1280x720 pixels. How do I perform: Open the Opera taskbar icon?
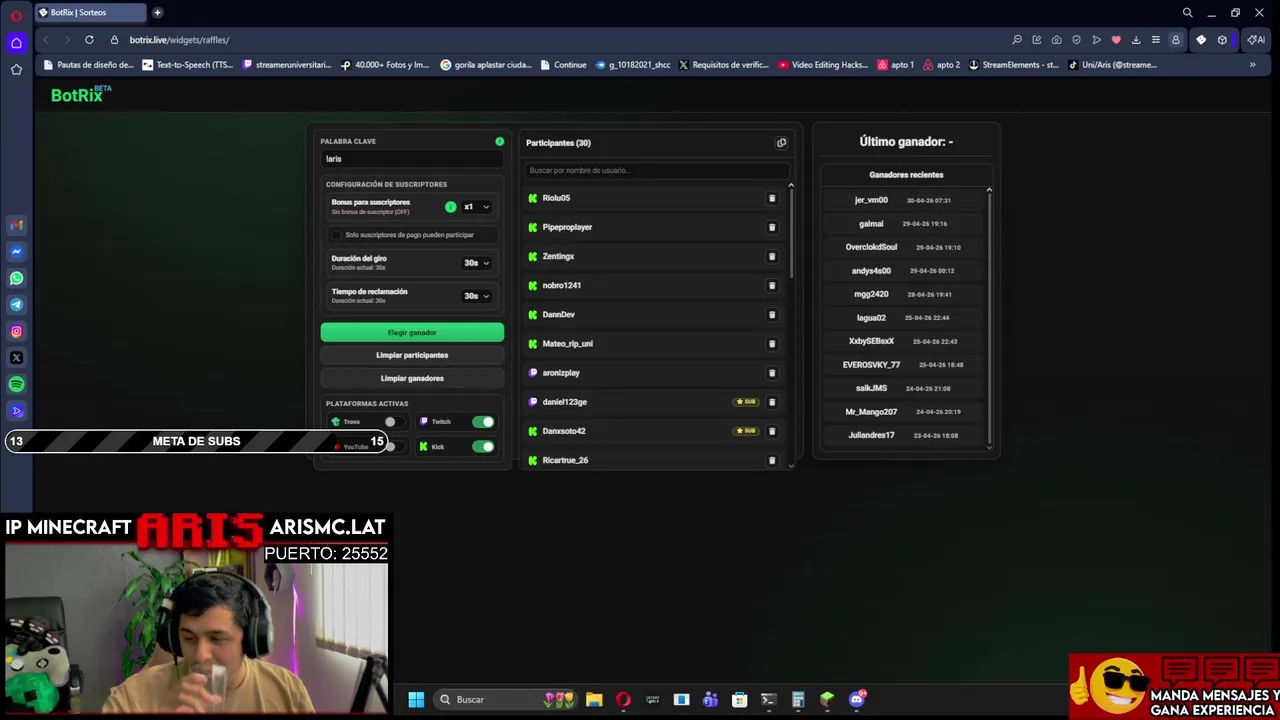623,699
